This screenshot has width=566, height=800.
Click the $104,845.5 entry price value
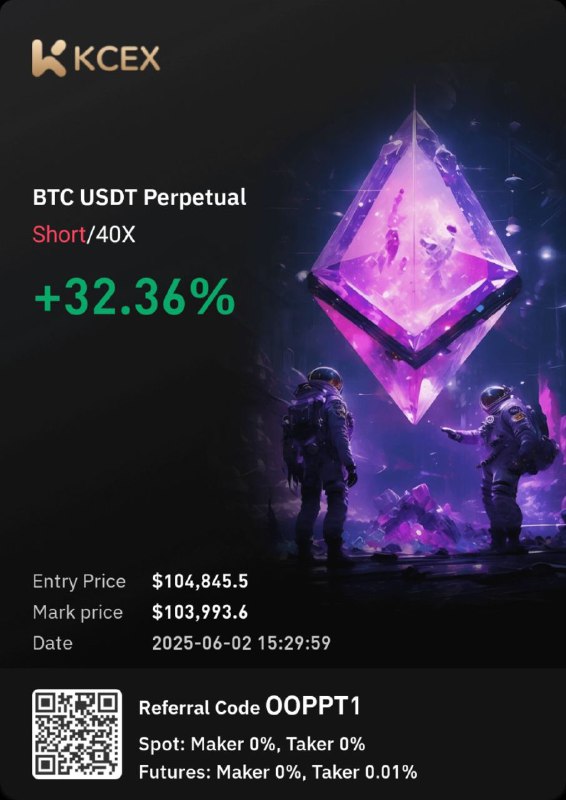pos(200,582)
